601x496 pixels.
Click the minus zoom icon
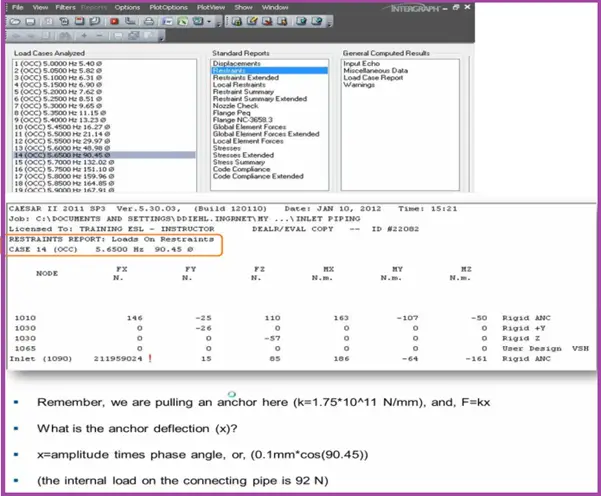[99, 36]
